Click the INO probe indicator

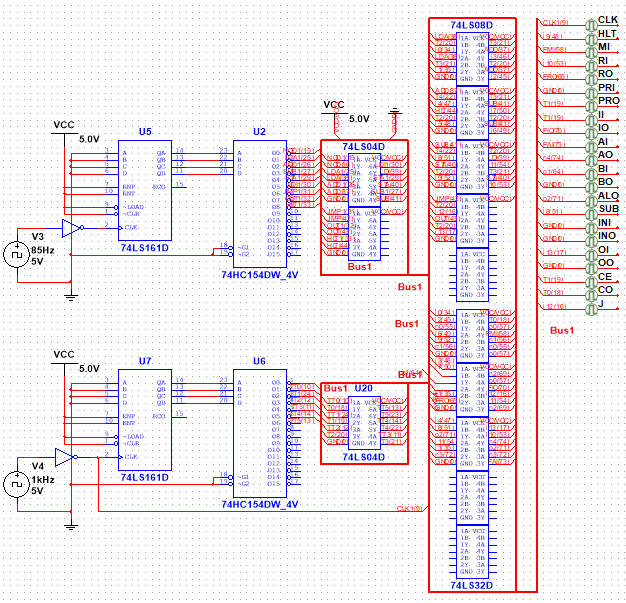[591, 242]
